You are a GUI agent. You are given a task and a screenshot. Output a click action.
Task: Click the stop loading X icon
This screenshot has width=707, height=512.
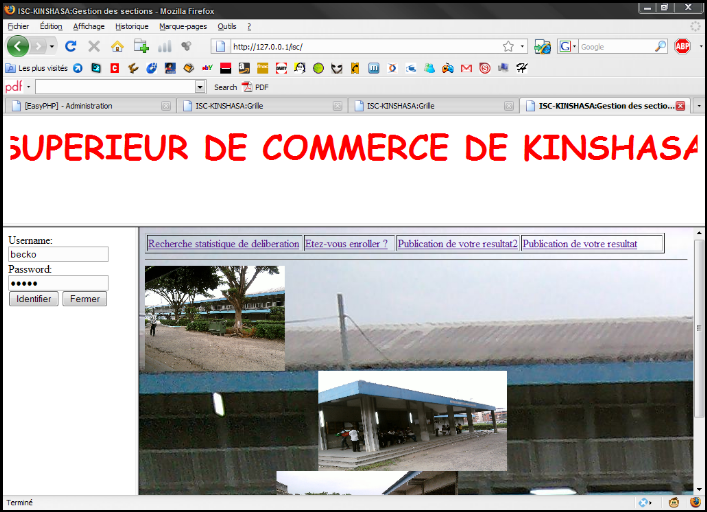94,46
